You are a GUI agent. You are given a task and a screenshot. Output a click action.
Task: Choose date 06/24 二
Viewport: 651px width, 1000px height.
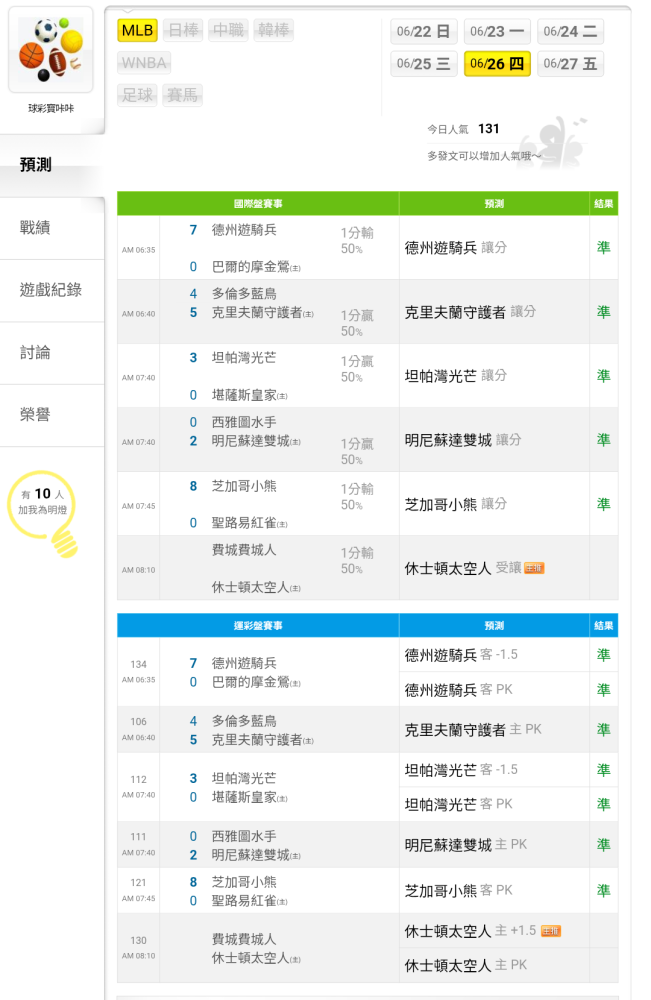coord(570,31)
